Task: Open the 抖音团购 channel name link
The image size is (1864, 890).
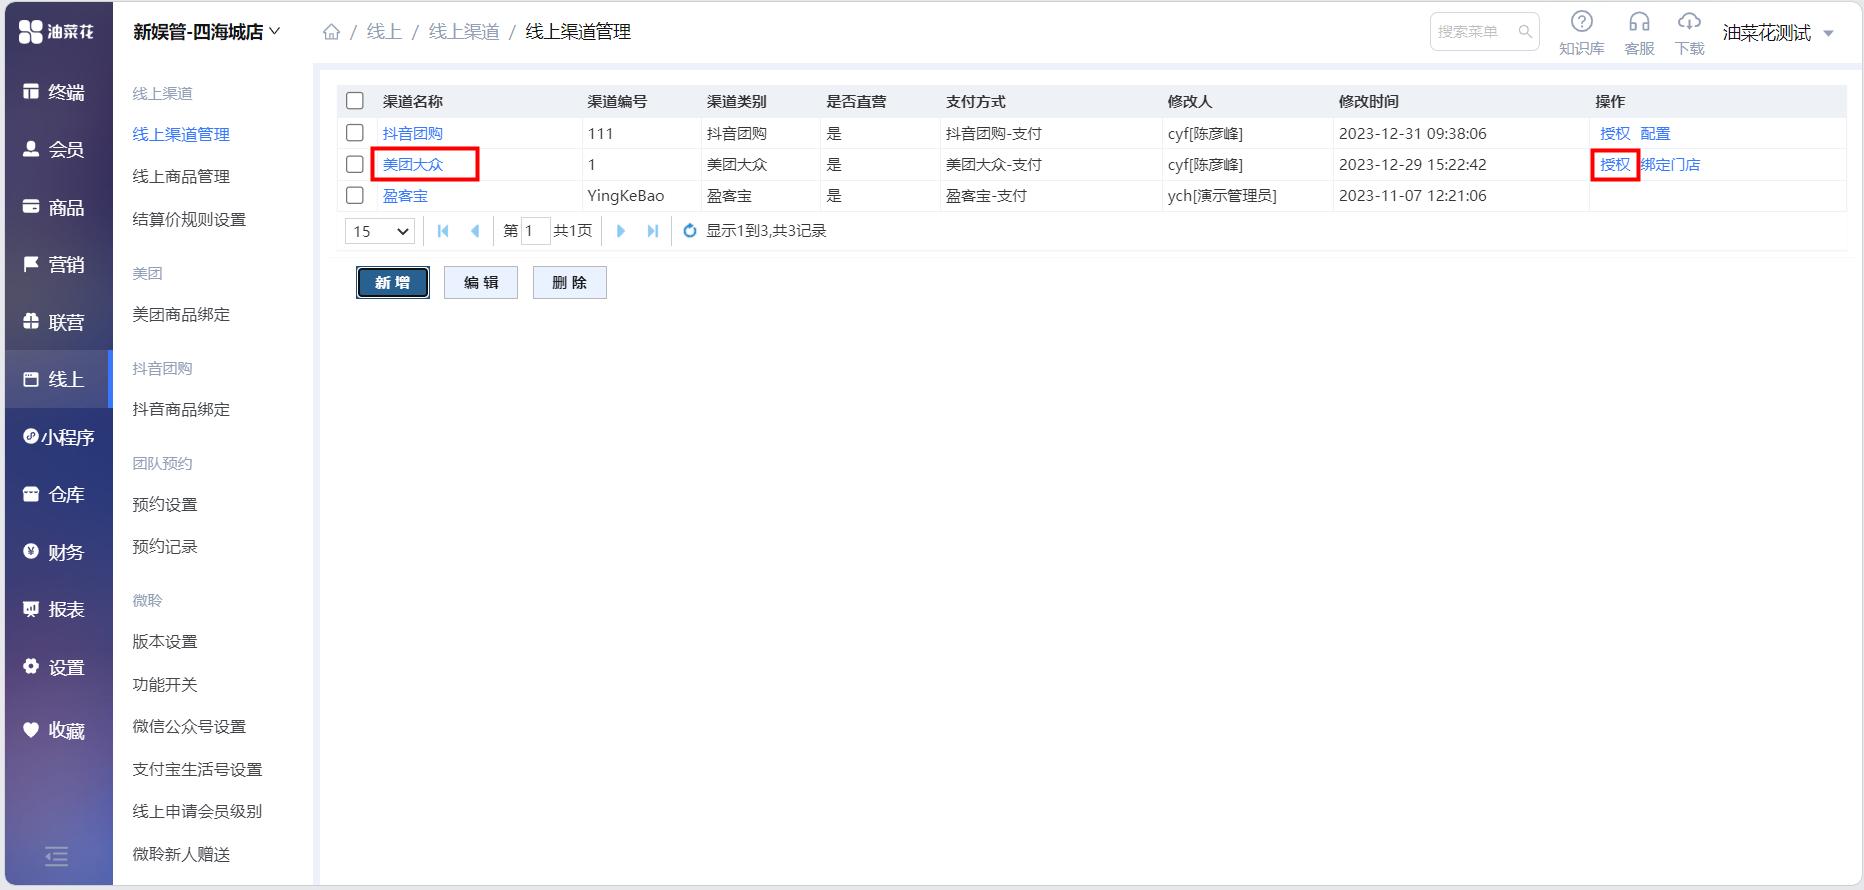Action: click(413, 133)
